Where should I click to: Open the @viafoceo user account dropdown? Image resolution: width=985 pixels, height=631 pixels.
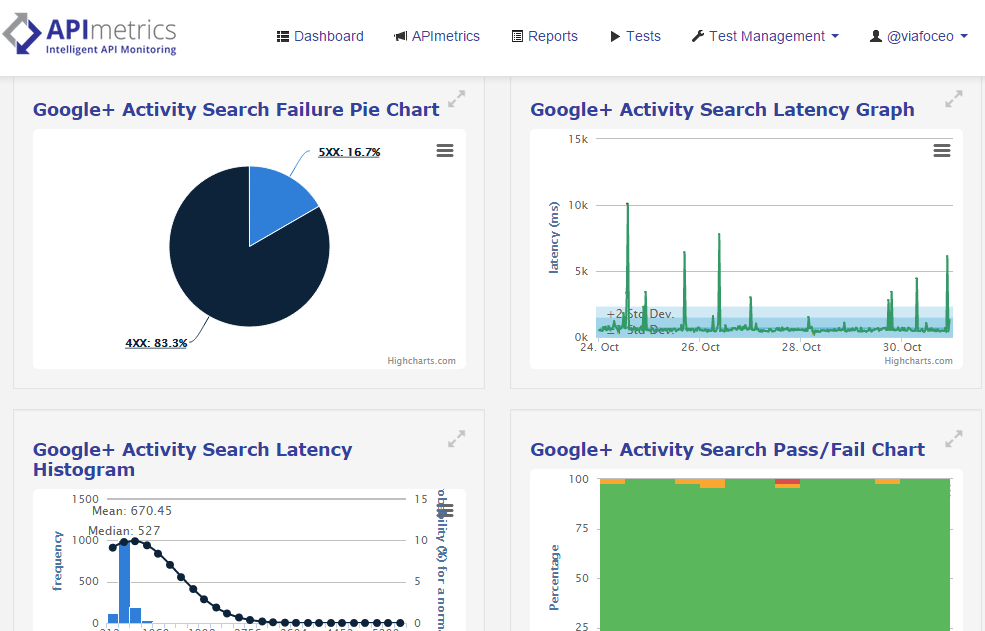919,36
